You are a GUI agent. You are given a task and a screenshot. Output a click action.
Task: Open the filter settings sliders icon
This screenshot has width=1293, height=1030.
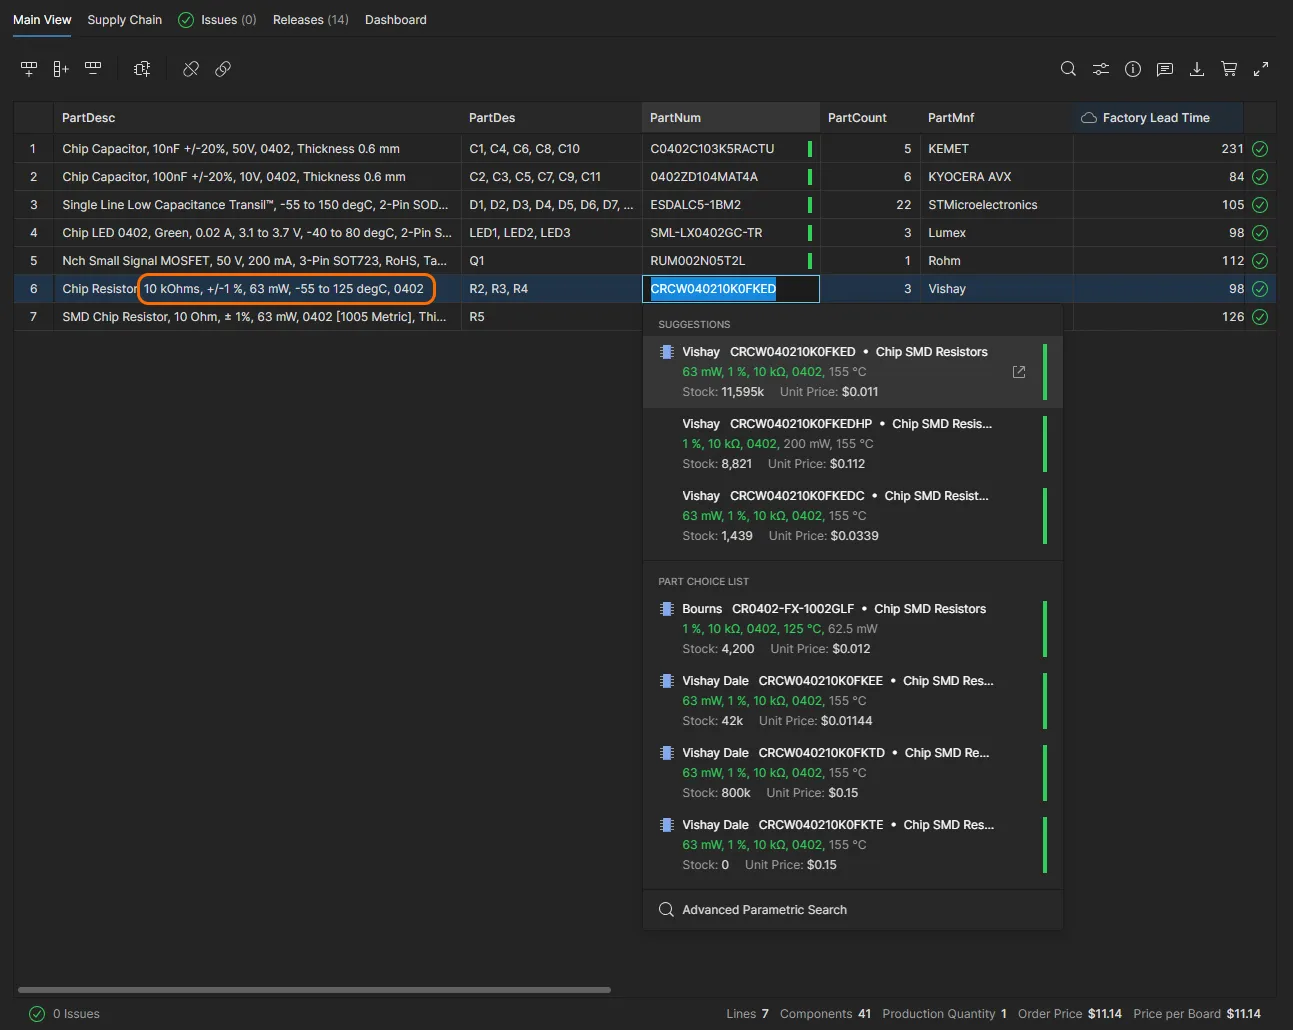tap(1100, 69)
